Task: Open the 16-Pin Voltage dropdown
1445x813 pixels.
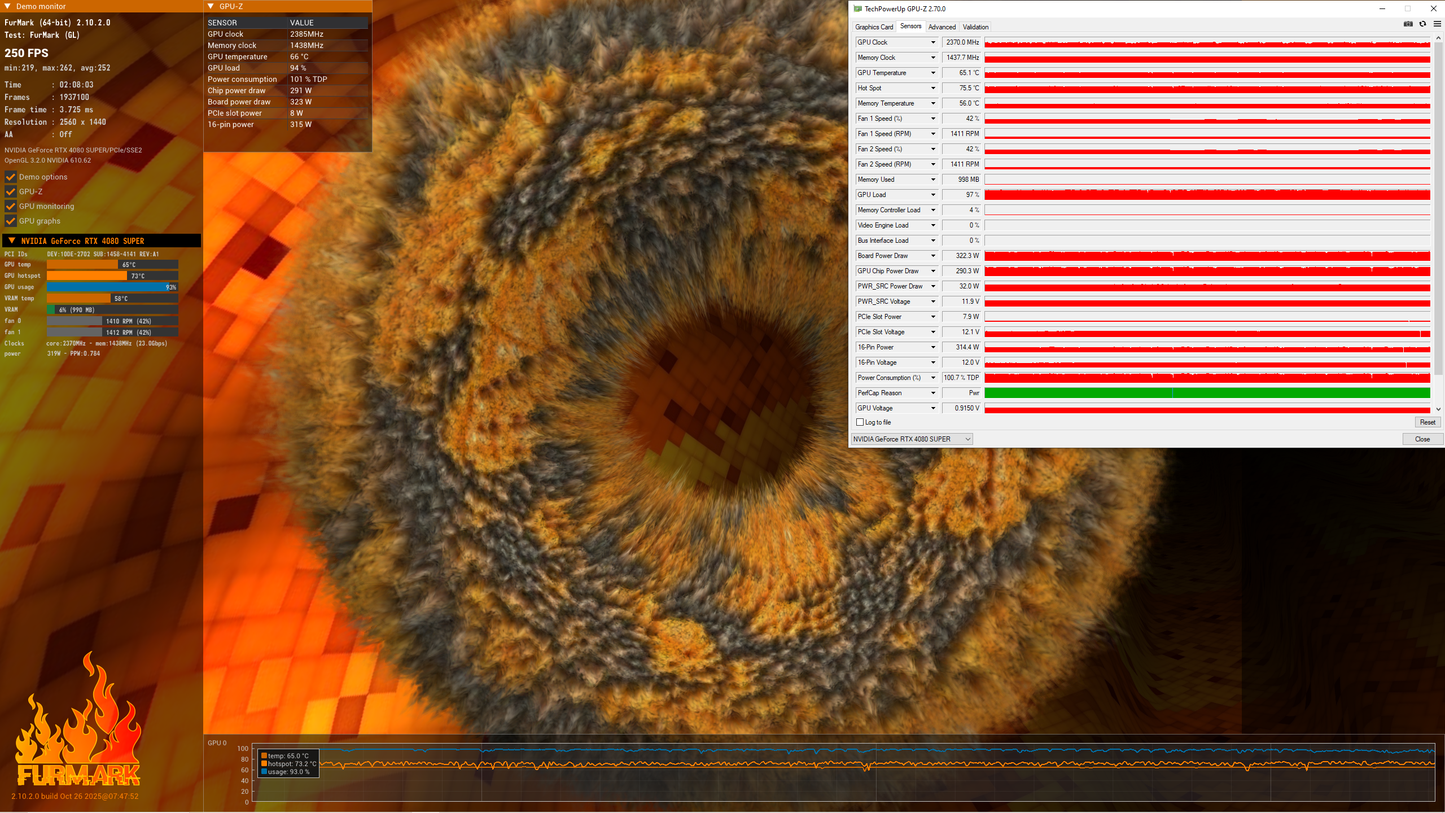Action: [933, 363]
